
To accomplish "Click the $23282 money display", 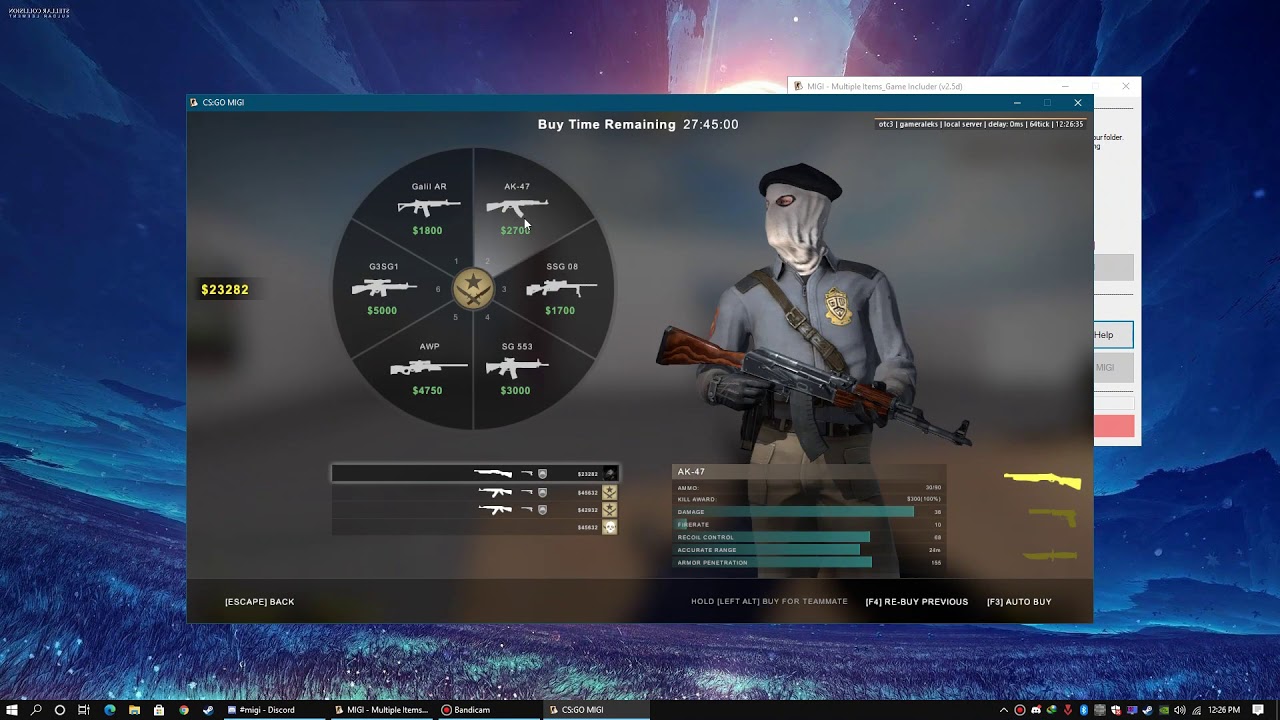I will point(225,289).
